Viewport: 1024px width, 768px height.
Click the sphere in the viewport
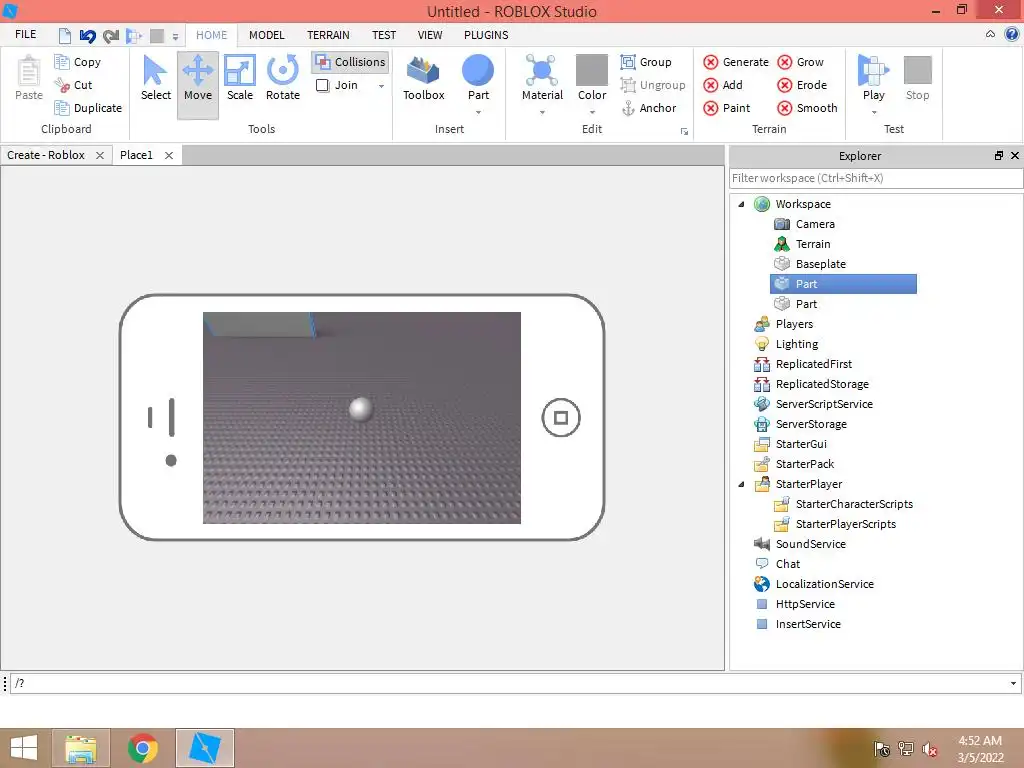[360, 409]
